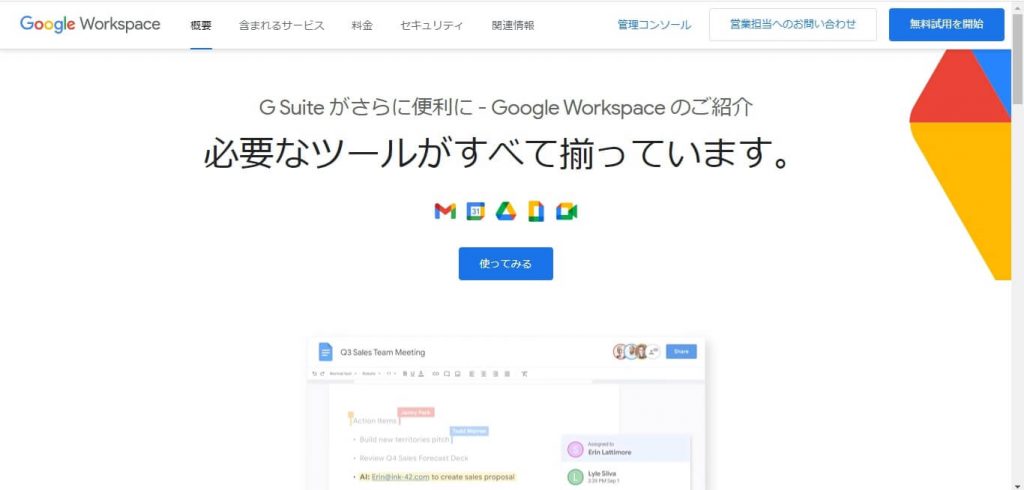Open the 料金 page

362,25
